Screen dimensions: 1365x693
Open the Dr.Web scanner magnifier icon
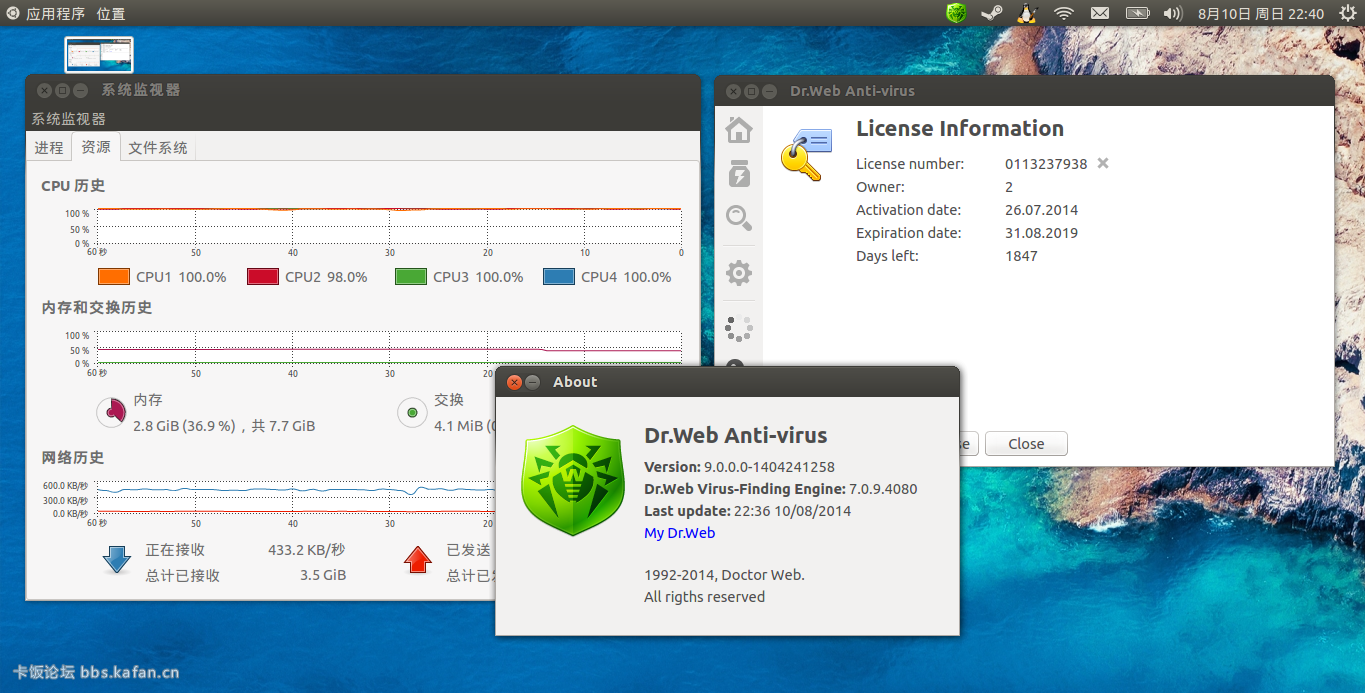pos(739,218)
